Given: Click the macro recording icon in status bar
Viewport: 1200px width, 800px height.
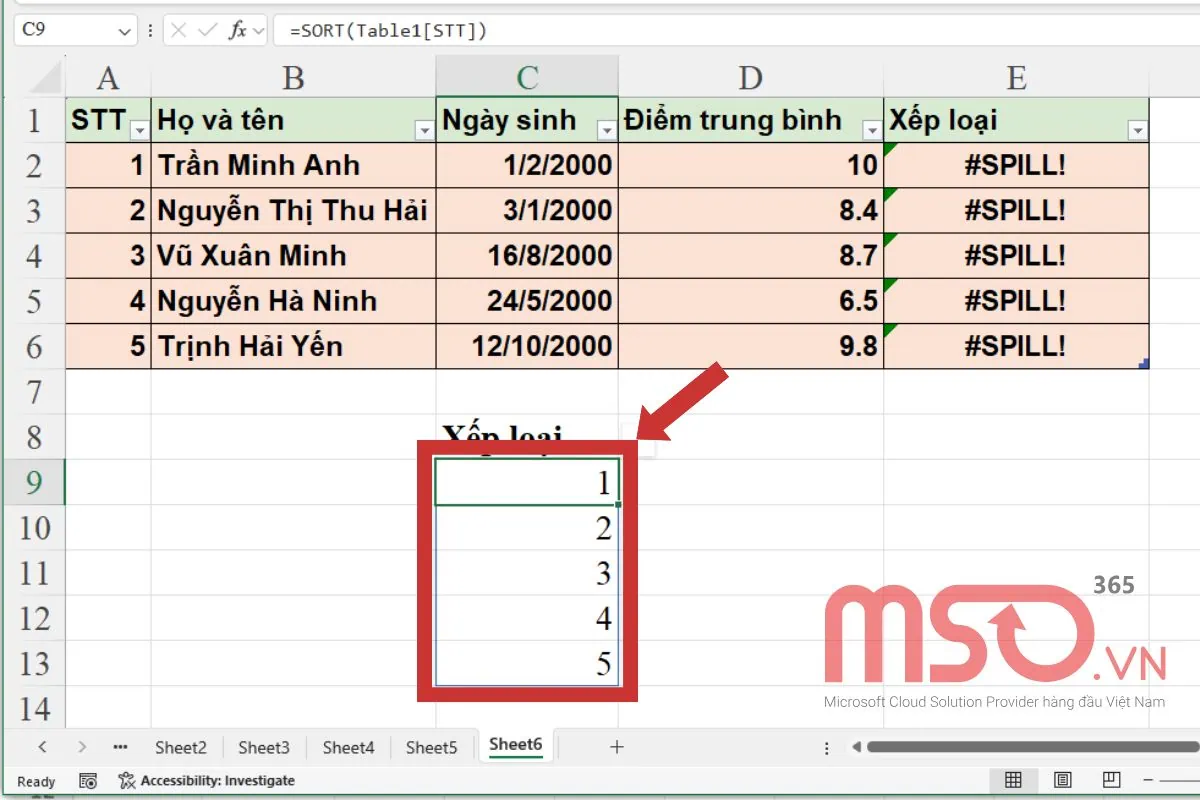Looking at the screenshot, I should (x=88, y=781).
